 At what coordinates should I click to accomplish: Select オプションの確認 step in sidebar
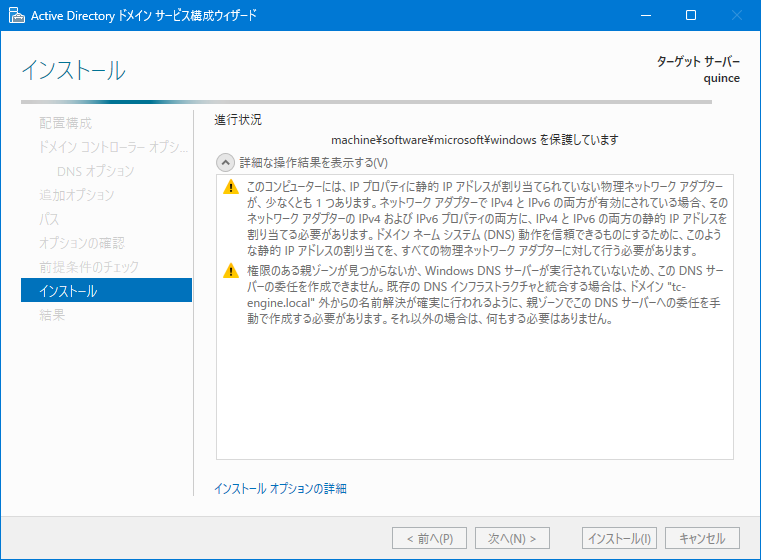tap(82, 243)
